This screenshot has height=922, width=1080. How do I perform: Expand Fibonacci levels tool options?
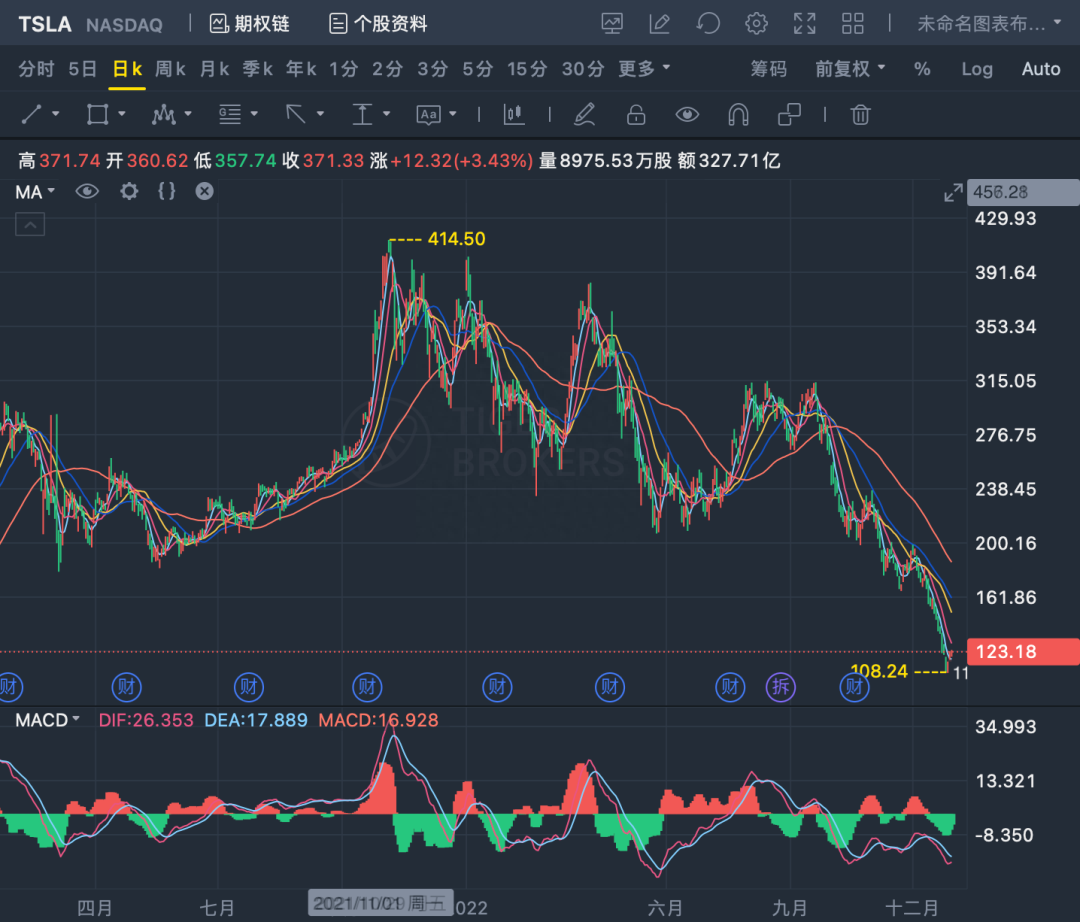[x=254, y=114]
